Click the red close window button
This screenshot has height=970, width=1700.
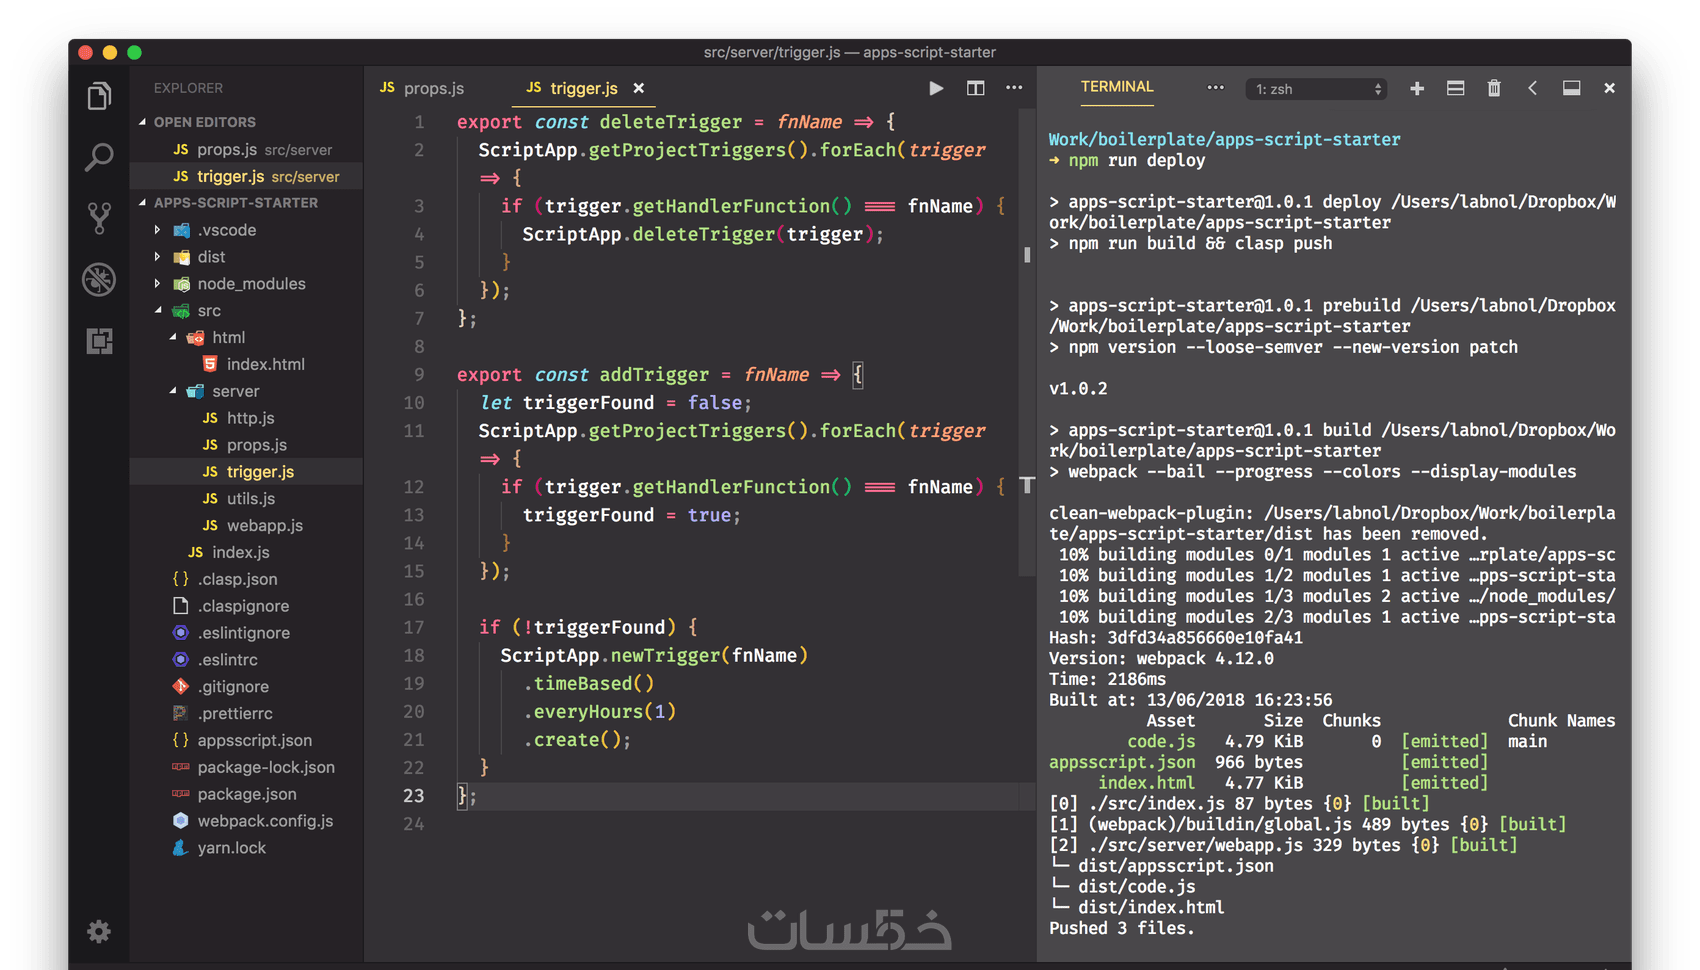click(85, 52)
